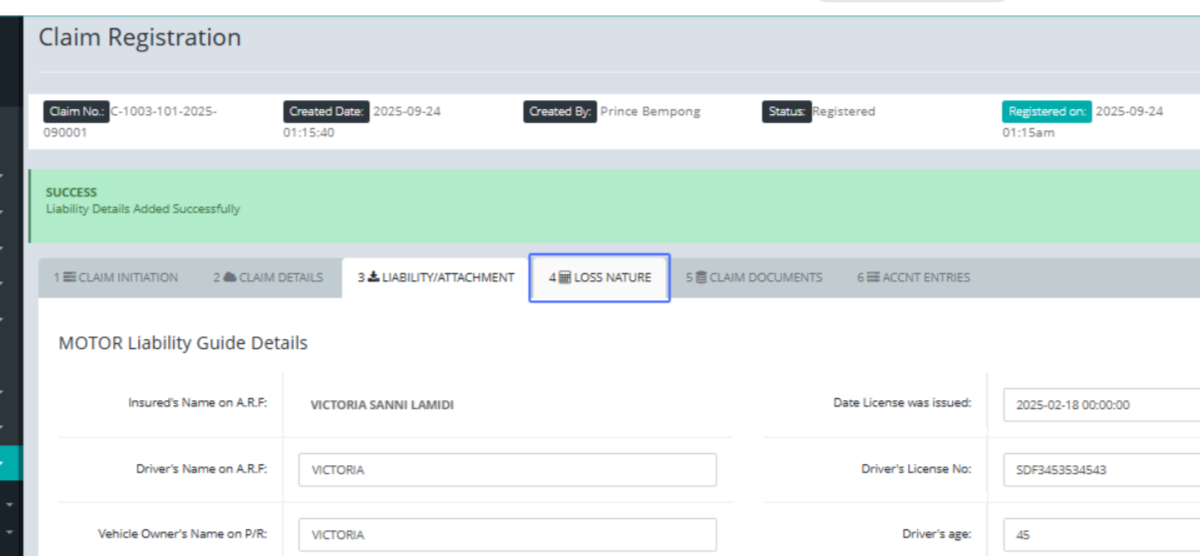Click the Claim Registration page heading

coord(140,38)
